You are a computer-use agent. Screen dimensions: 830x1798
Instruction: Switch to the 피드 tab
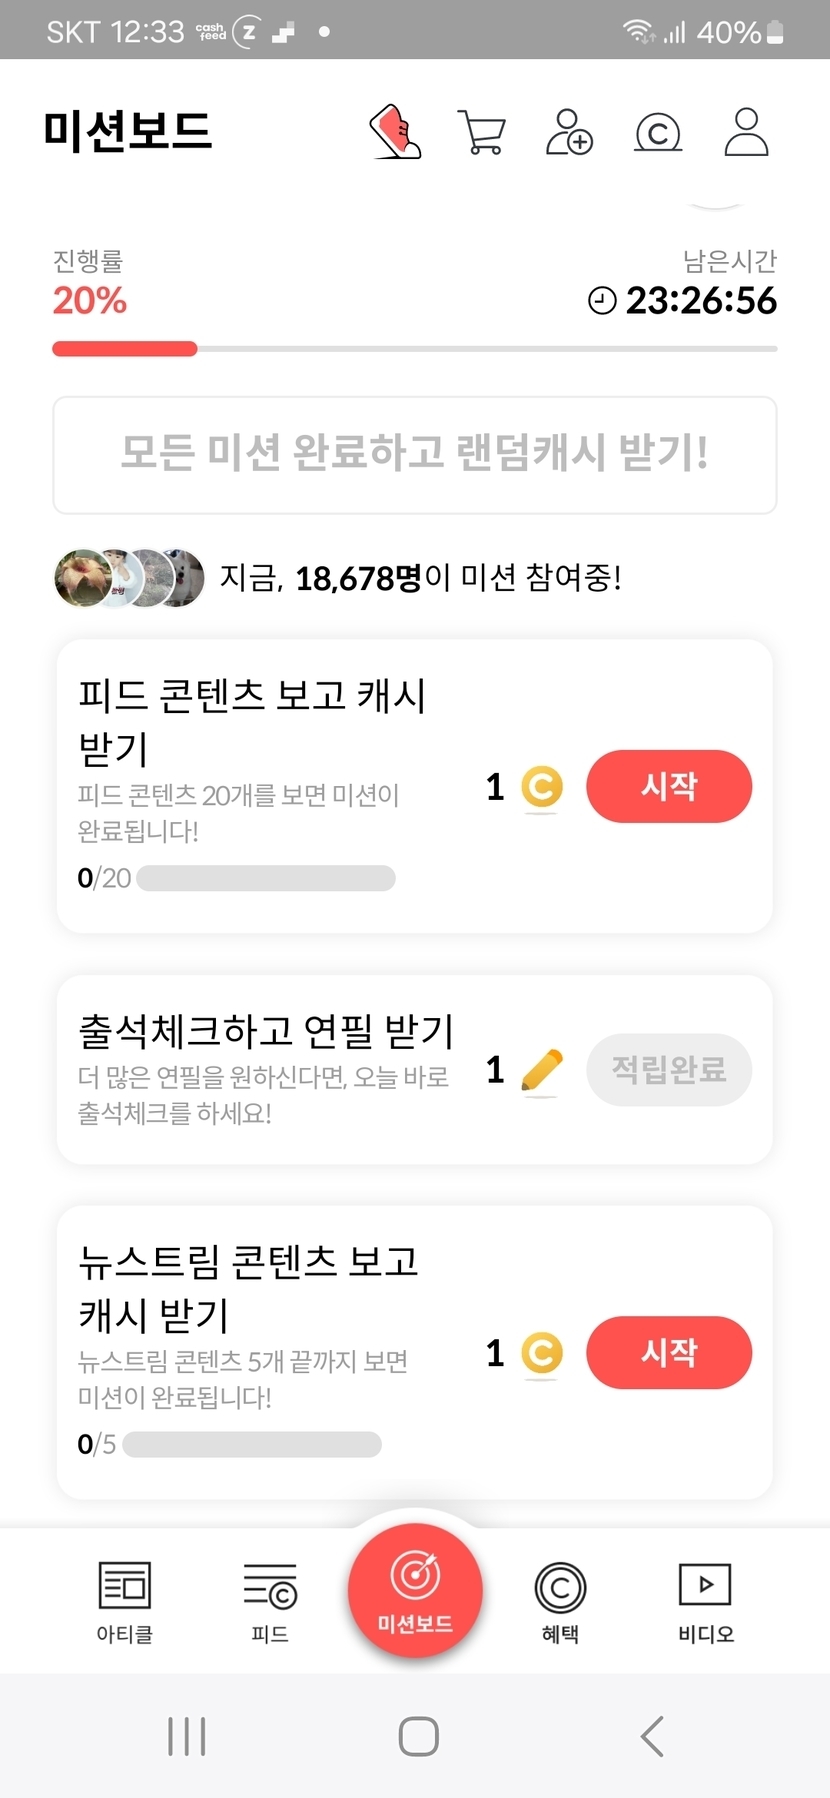click(x=270, y=1601)
